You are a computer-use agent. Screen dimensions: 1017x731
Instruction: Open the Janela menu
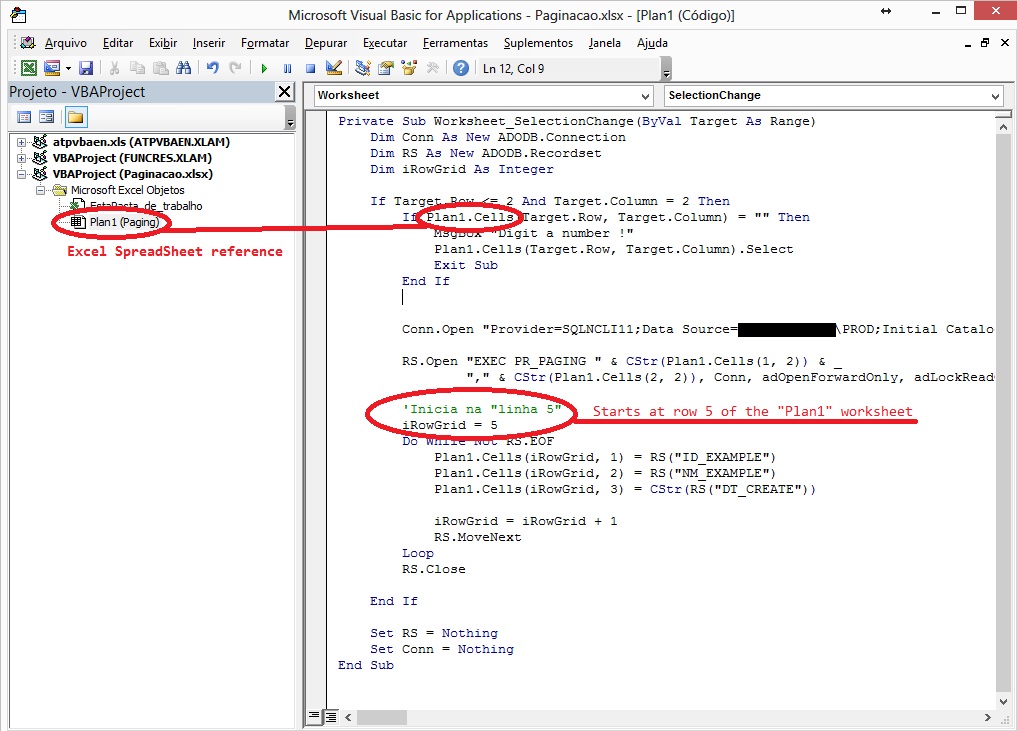(605, 43)
